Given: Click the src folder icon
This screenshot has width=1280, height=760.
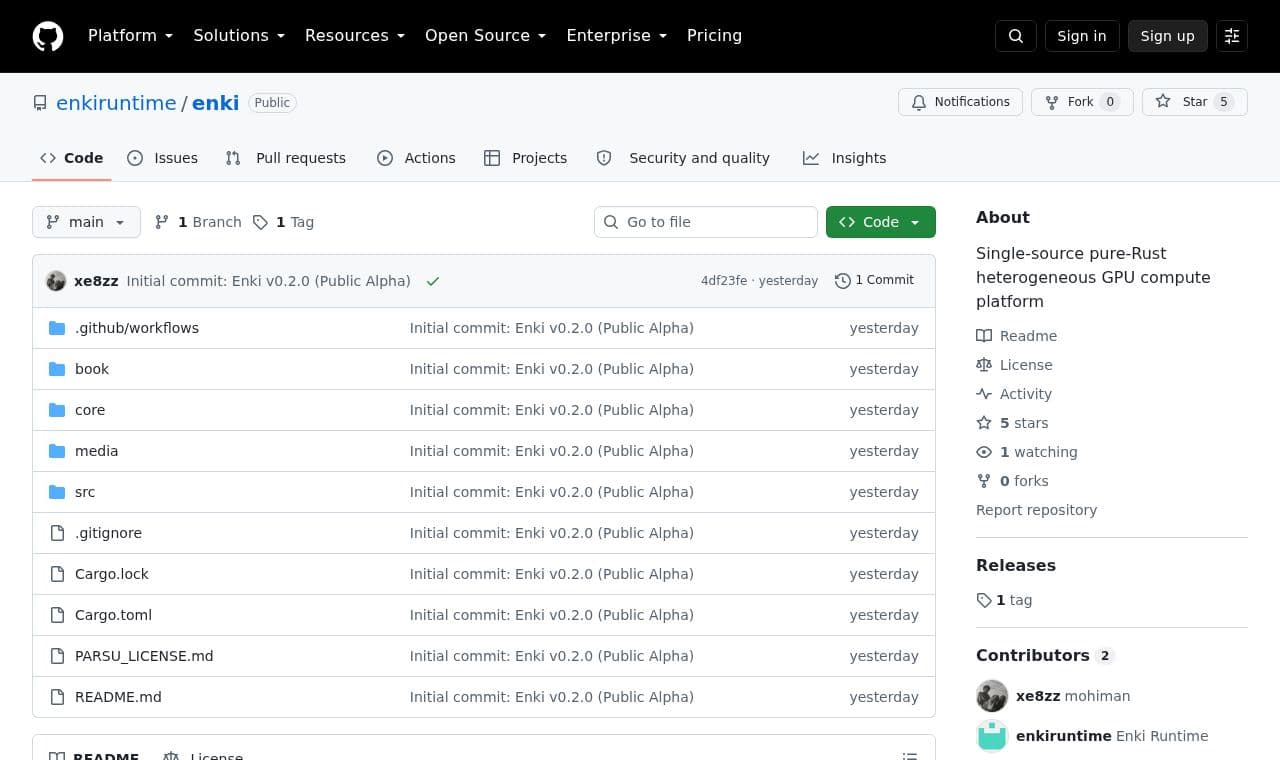Looking at the screenshot, I should tap(57, 492).
